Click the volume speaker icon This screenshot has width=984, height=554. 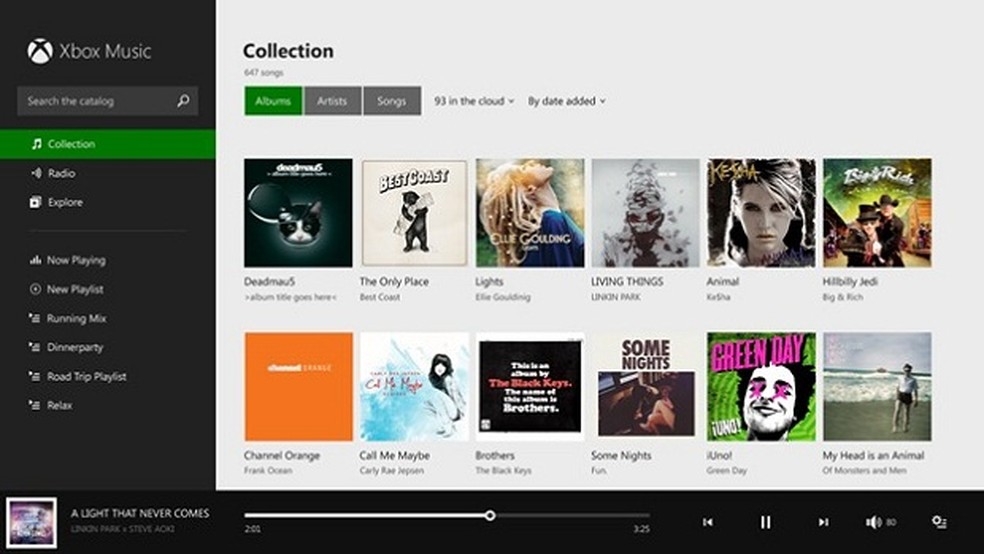click(874, 522)
